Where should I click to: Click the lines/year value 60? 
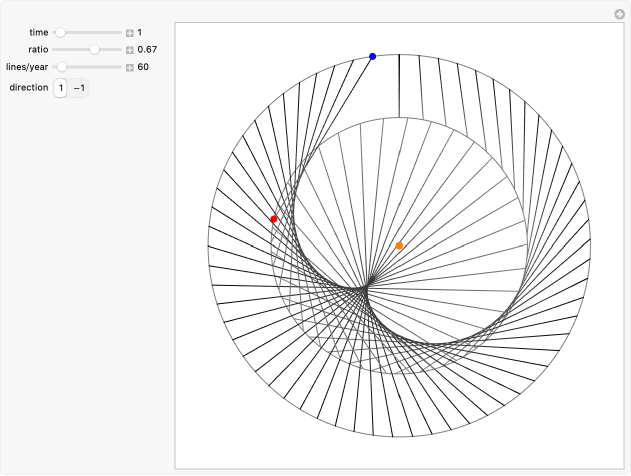(143, 67)
